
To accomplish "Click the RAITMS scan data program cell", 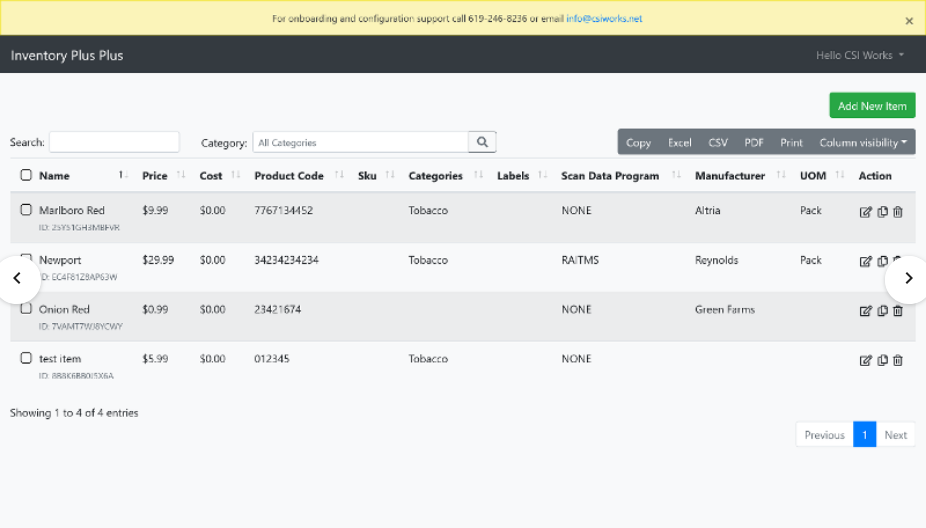I will [580, 260].
